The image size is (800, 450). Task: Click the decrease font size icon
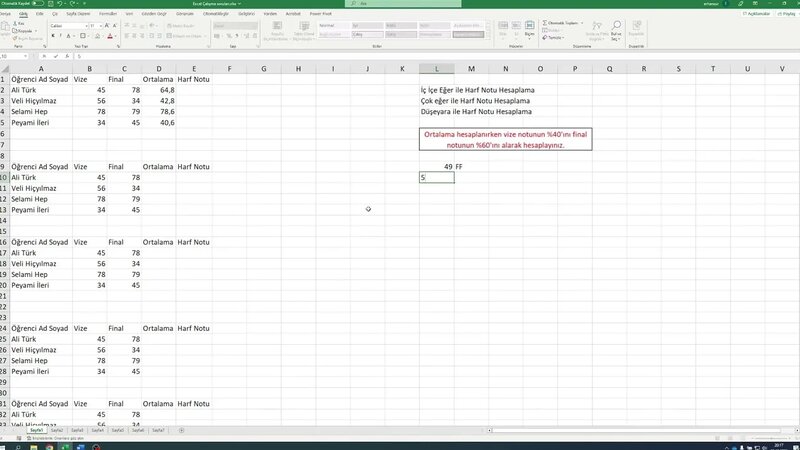pyautogui.click(x=115, y=26)
